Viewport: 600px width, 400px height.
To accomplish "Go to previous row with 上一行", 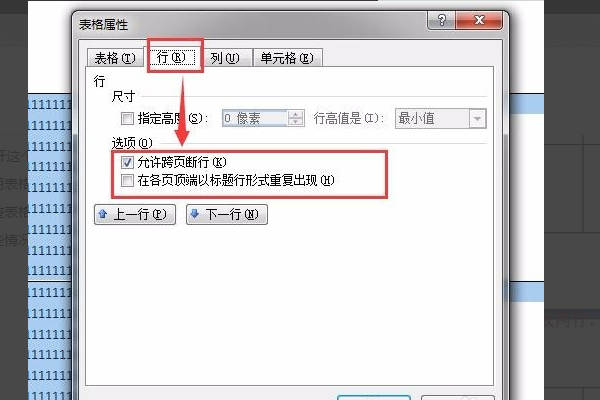I will 135,214.
